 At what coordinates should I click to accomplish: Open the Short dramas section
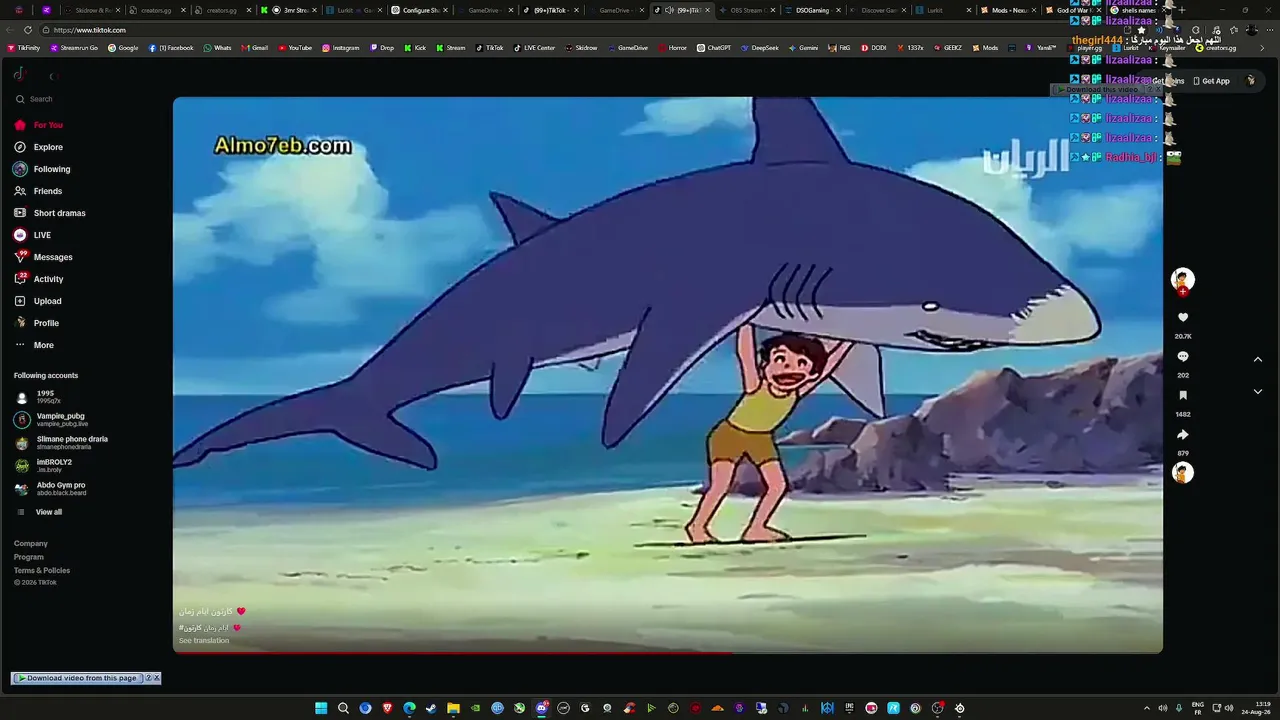(x=50, y=213)
